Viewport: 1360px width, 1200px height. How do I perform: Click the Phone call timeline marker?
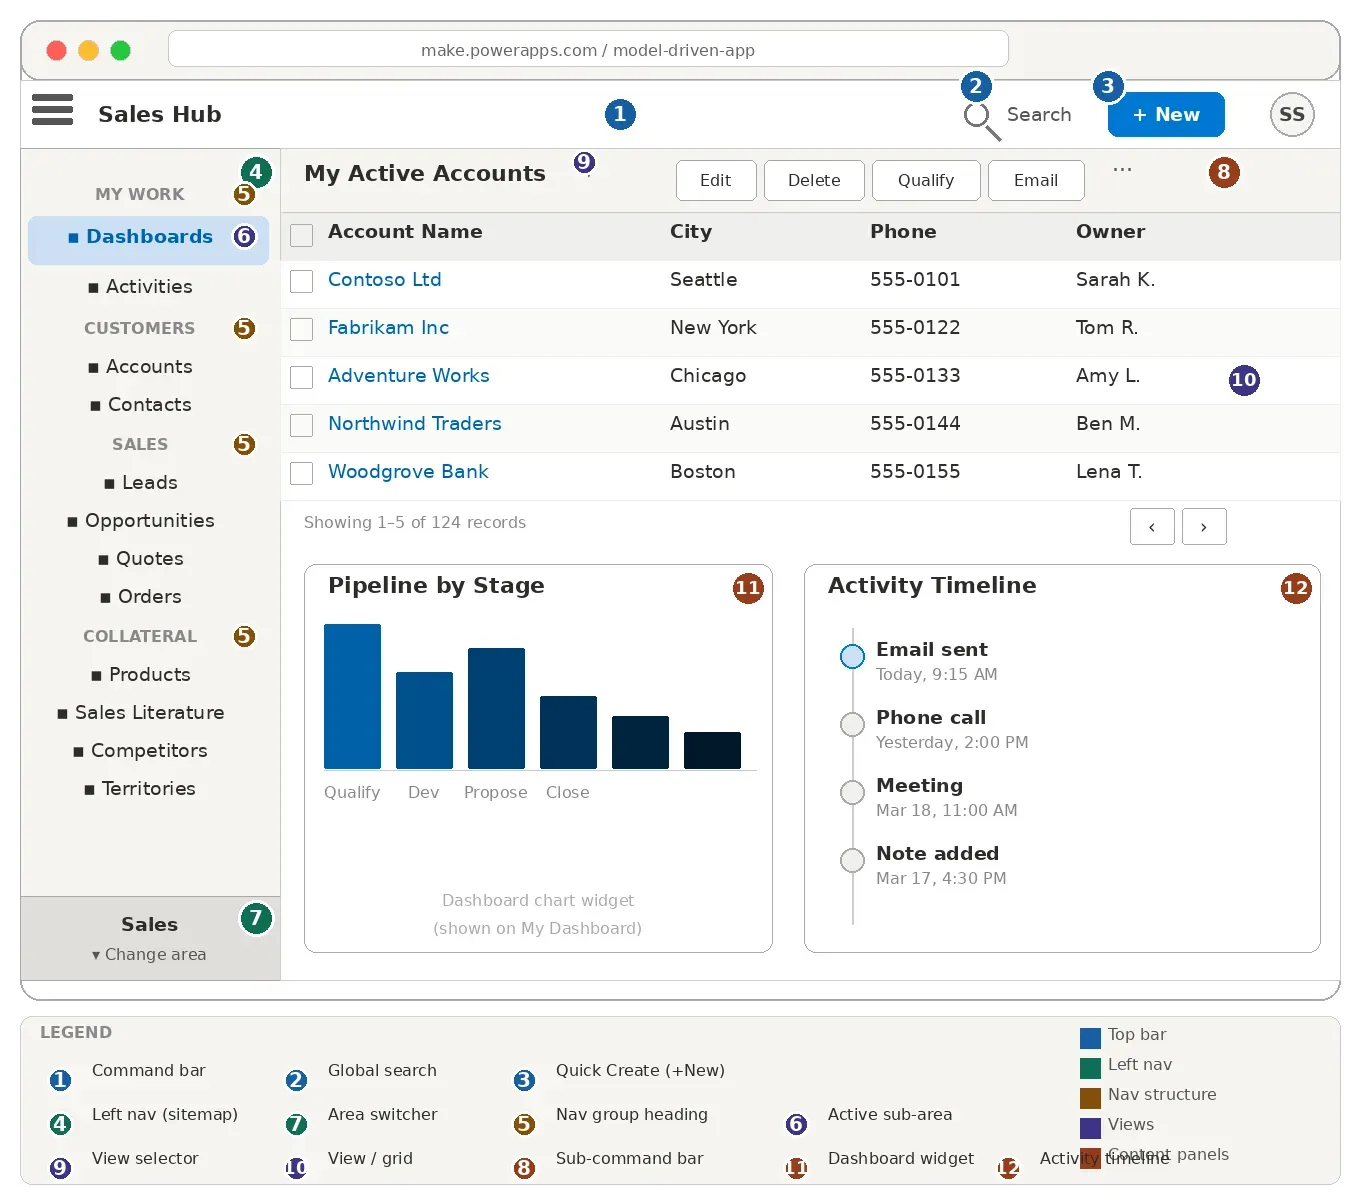[852, 724]
